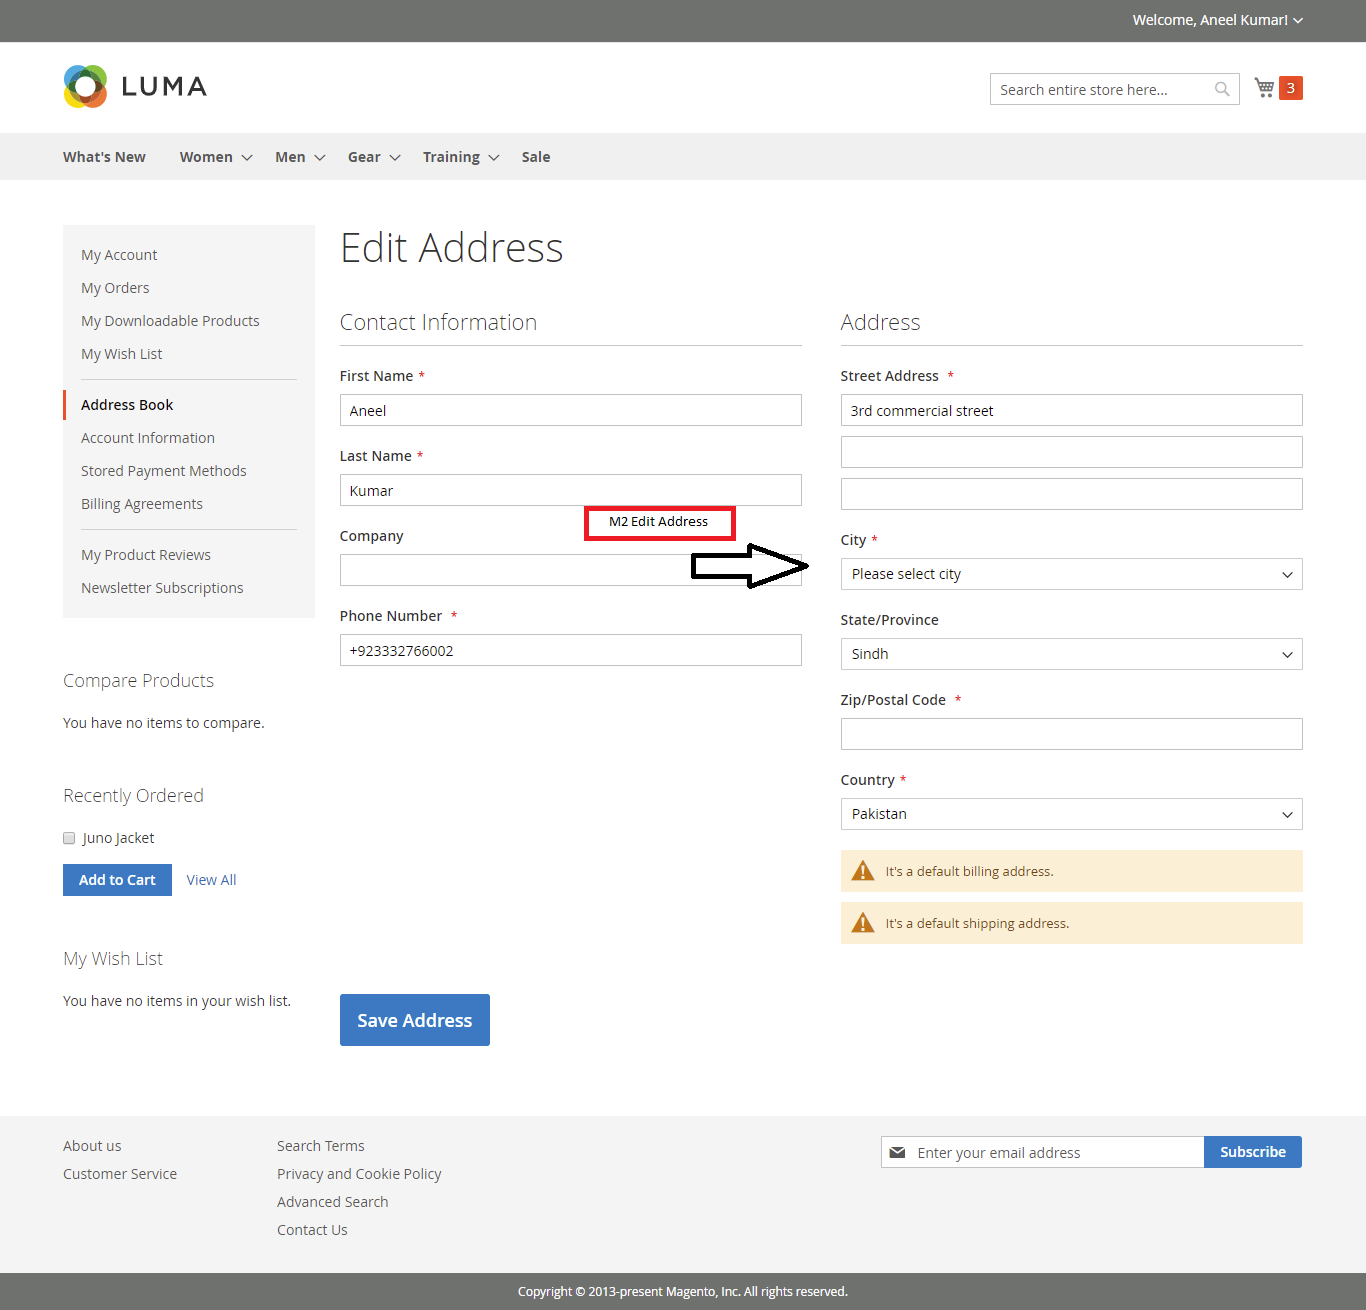Focus the Phone Number field

click(570, 650)
